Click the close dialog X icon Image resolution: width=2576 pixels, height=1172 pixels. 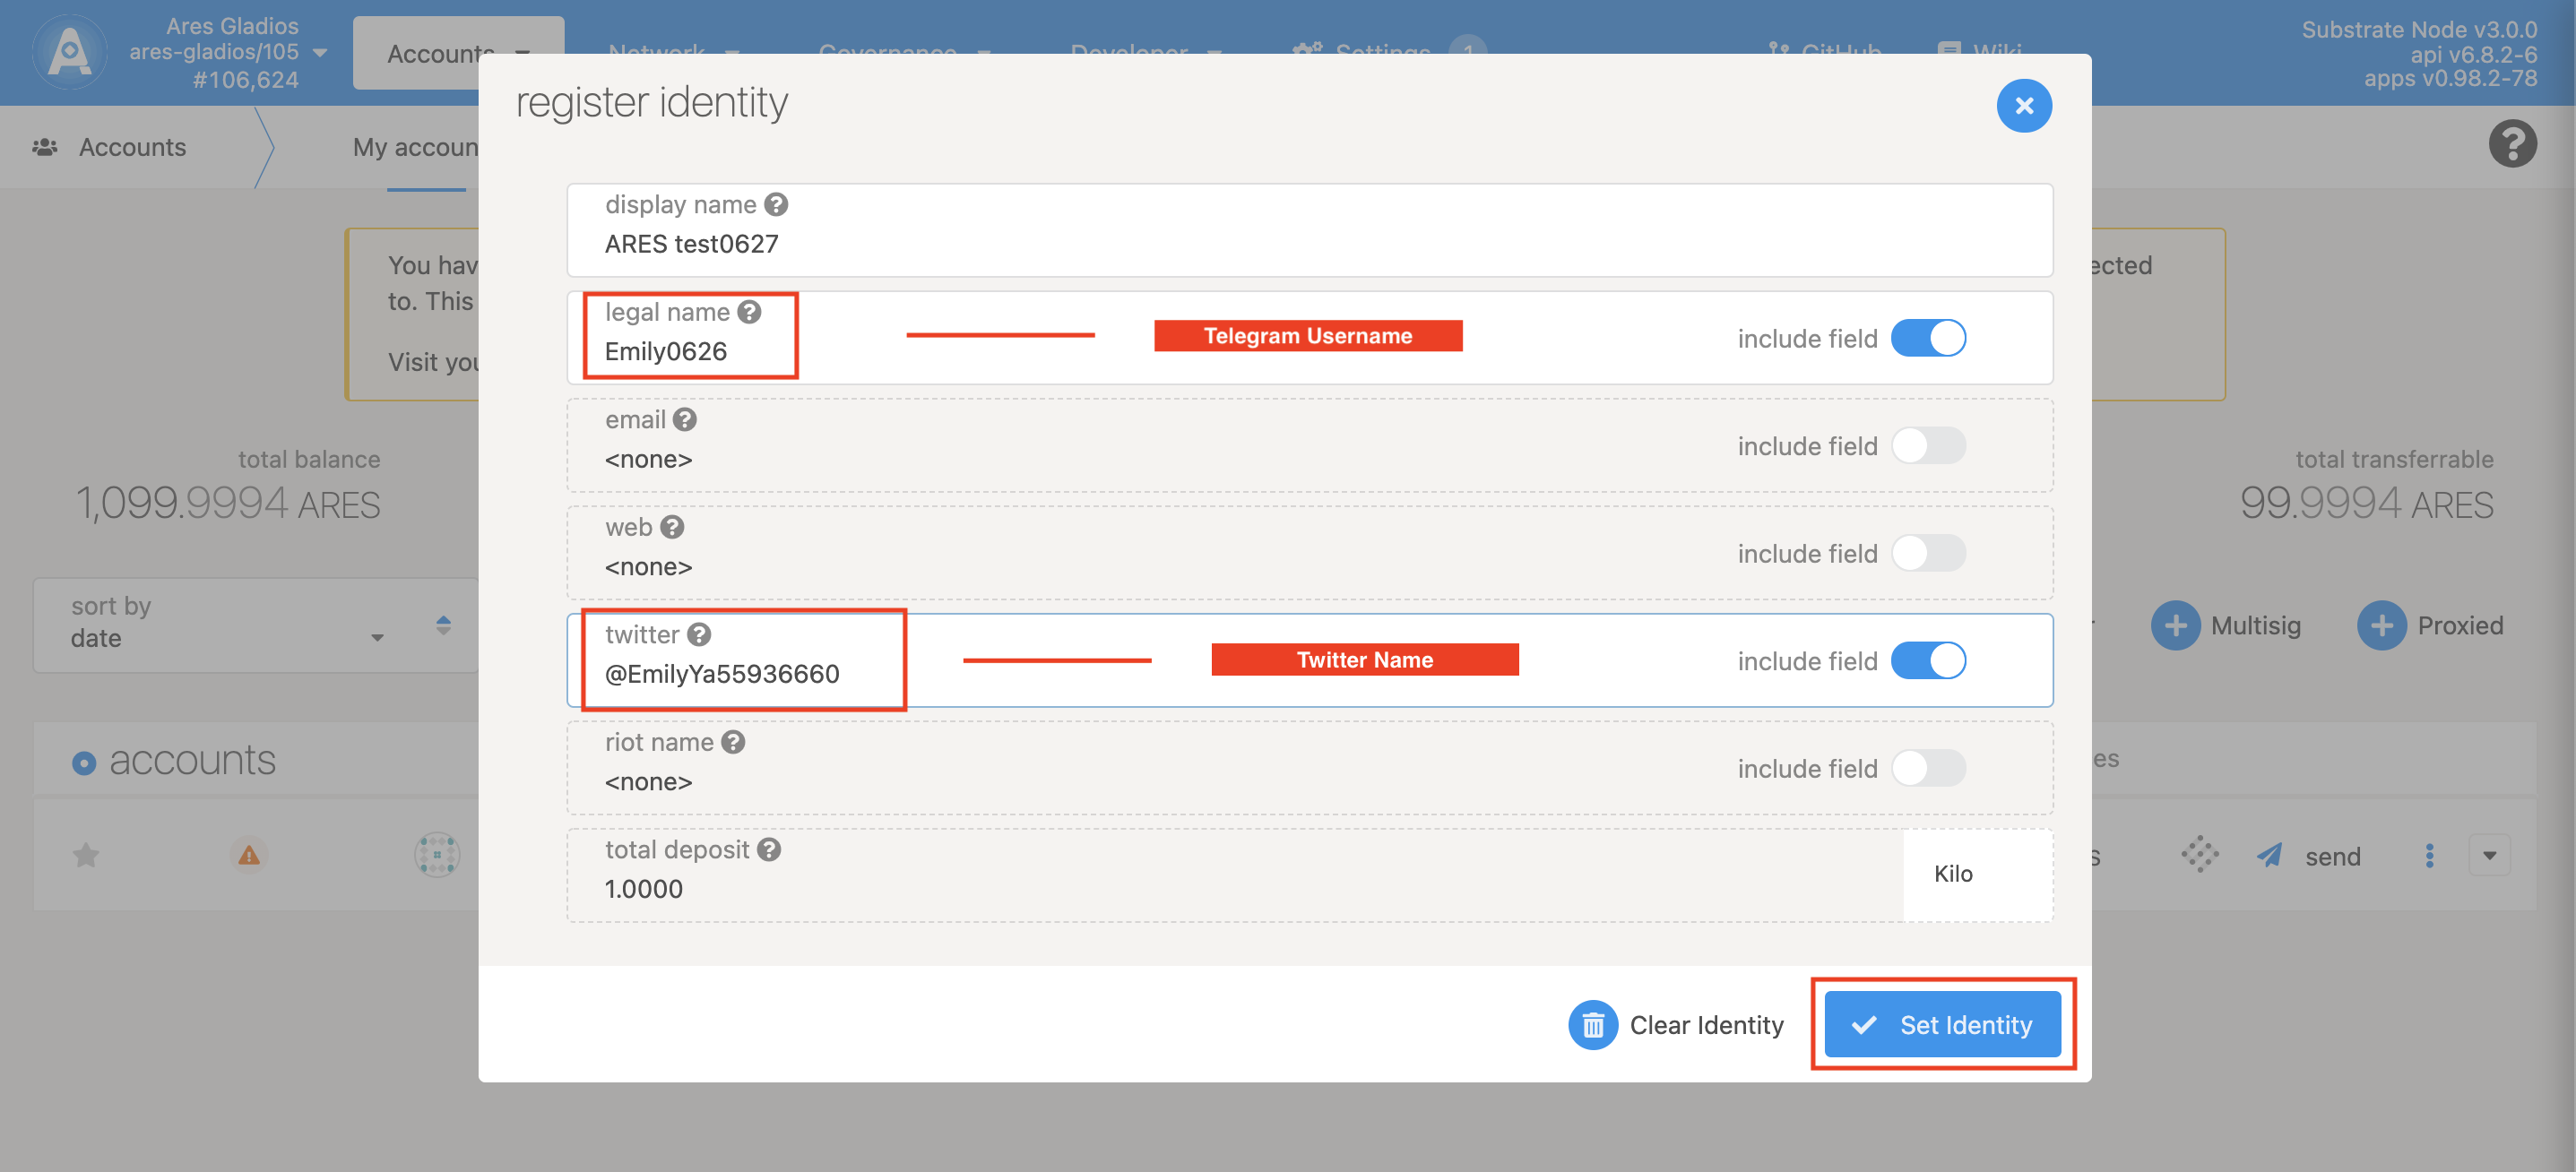click(2024, 105)
